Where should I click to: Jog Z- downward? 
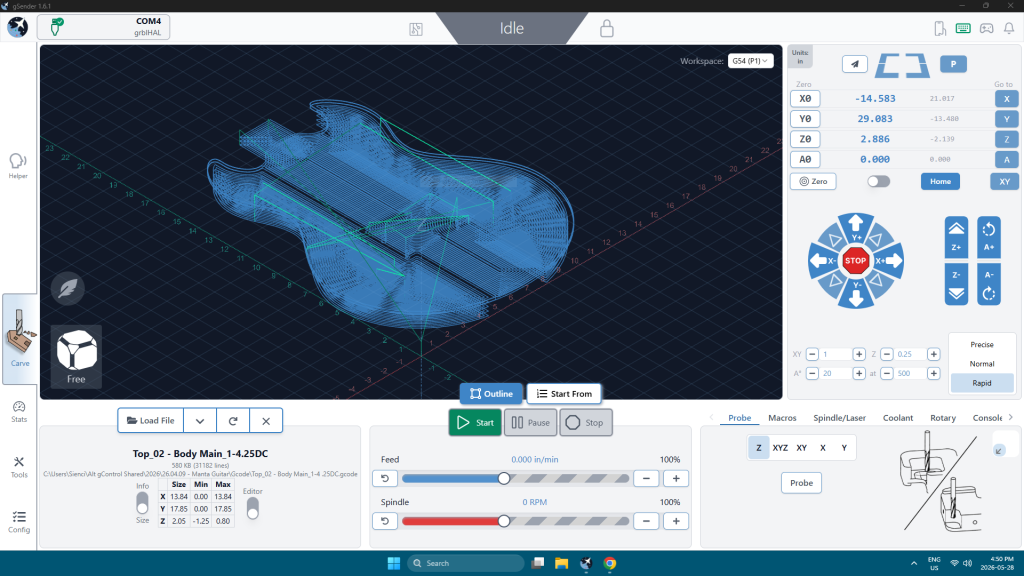[x=956, y=284]
